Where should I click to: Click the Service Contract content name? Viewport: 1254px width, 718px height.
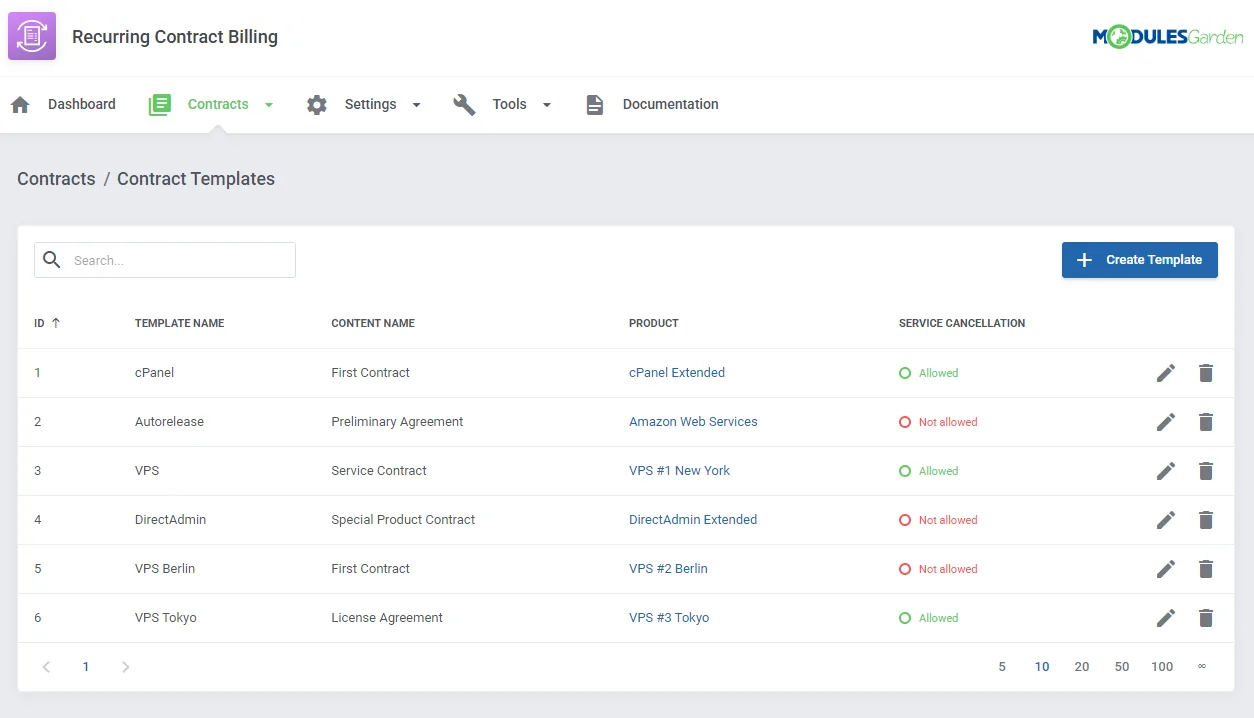click(379, 471)
